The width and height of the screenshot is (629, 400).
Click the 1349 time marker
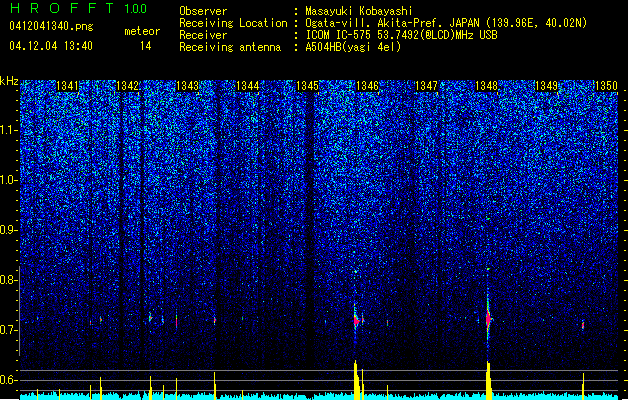point(546,86)
